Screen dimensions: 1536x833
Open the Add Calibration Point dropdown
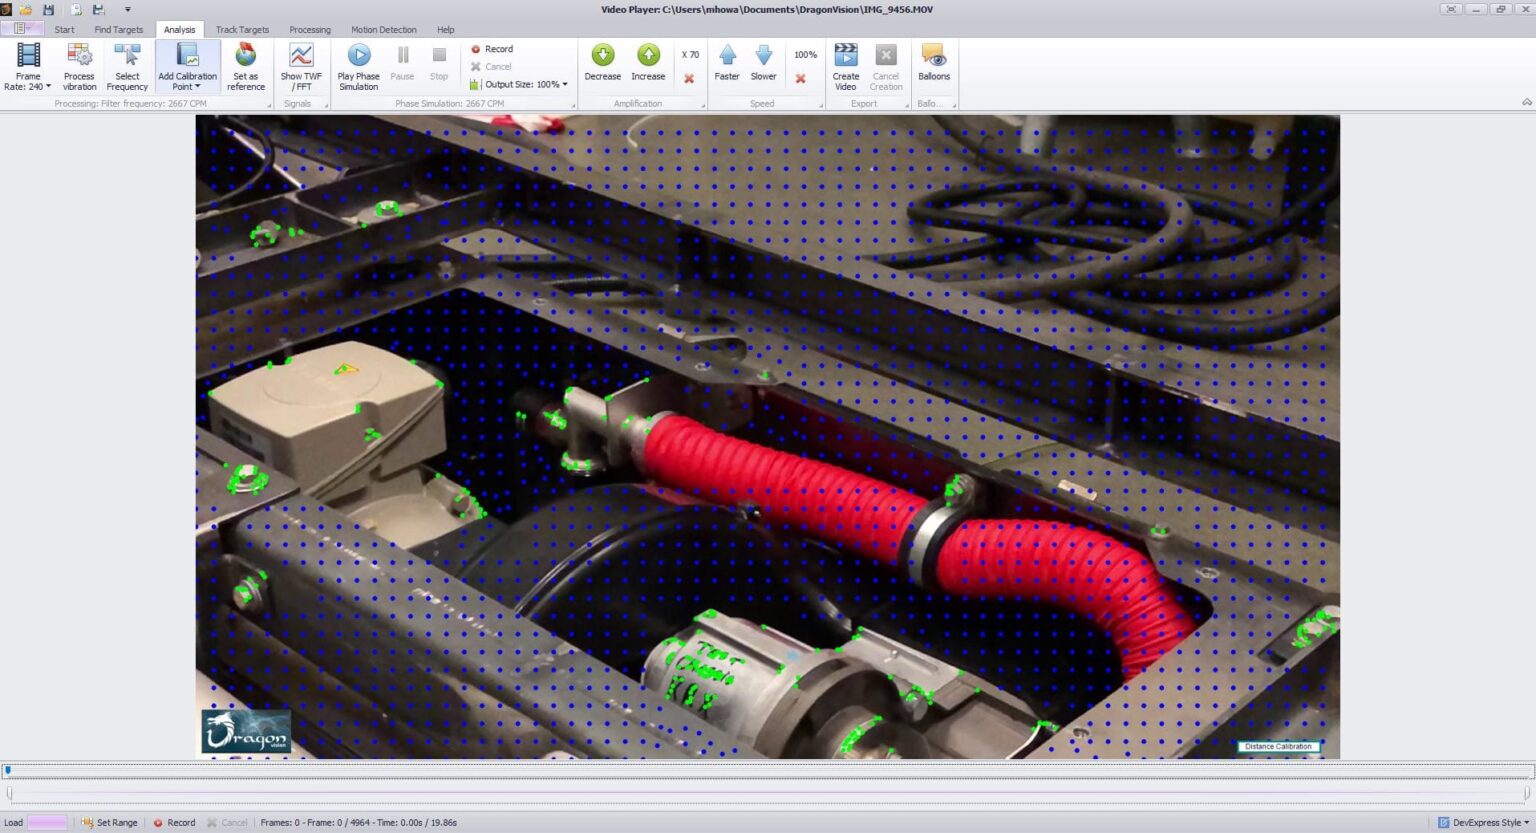tap(187, 67)
